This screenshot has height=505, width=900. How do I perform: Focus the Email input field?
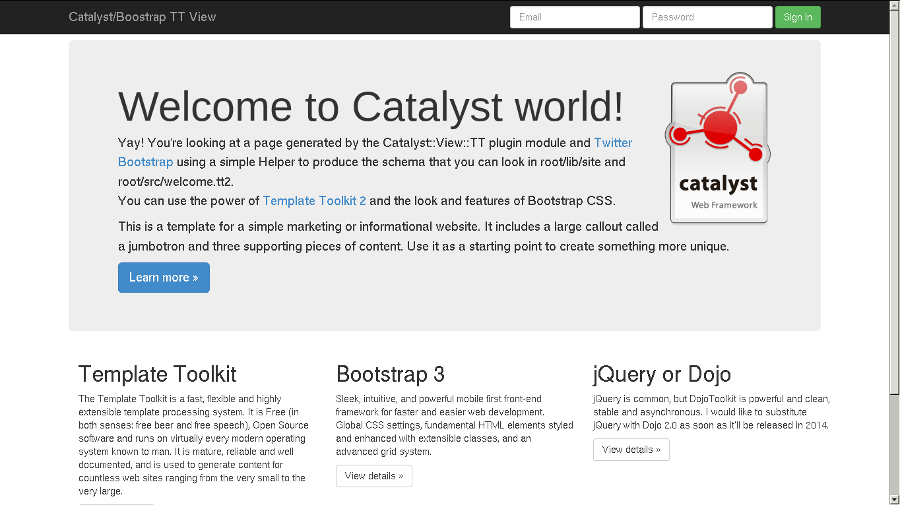575,17
